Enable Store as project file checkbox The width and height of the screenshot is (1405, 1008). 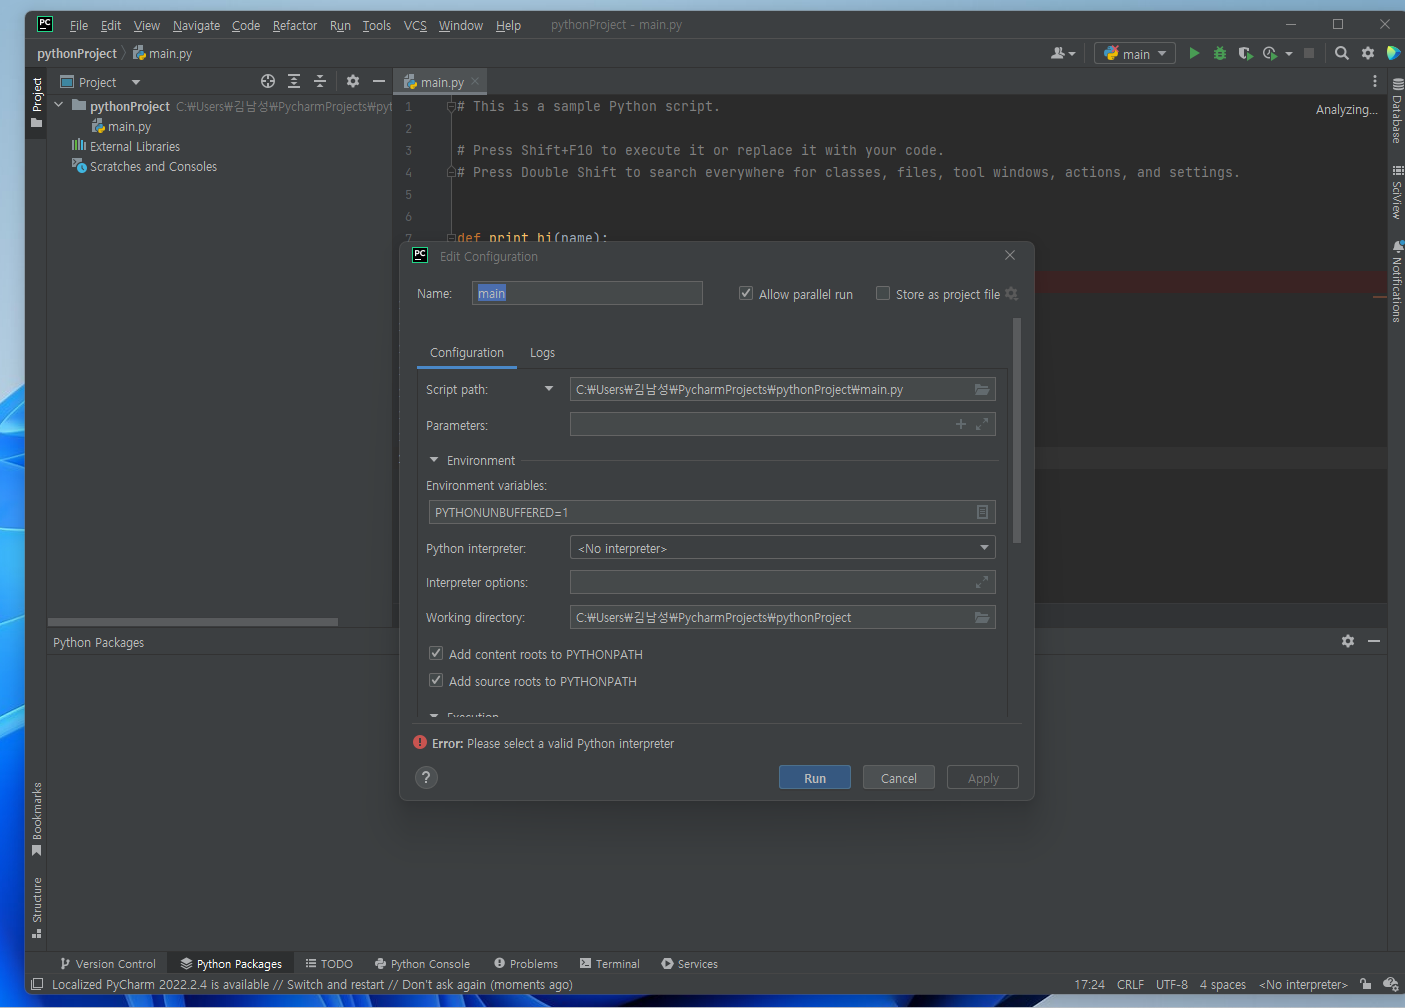883,293
